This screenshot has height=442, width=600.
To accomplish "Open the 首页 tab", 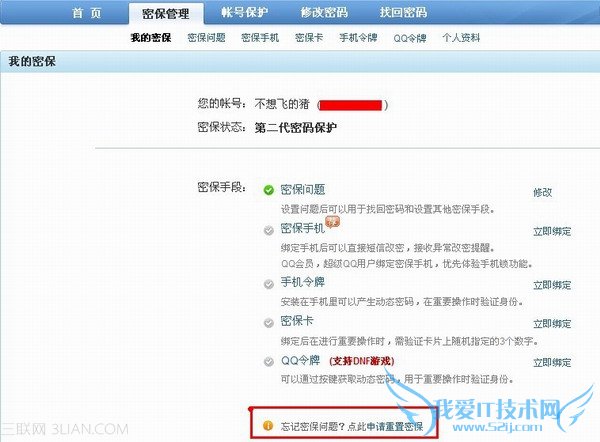I will coord(86,13).
